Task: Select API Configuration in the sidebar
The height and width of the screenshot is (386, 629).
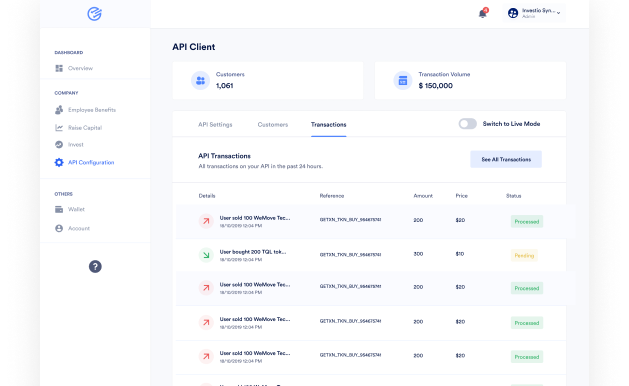Action: [91, 163]
